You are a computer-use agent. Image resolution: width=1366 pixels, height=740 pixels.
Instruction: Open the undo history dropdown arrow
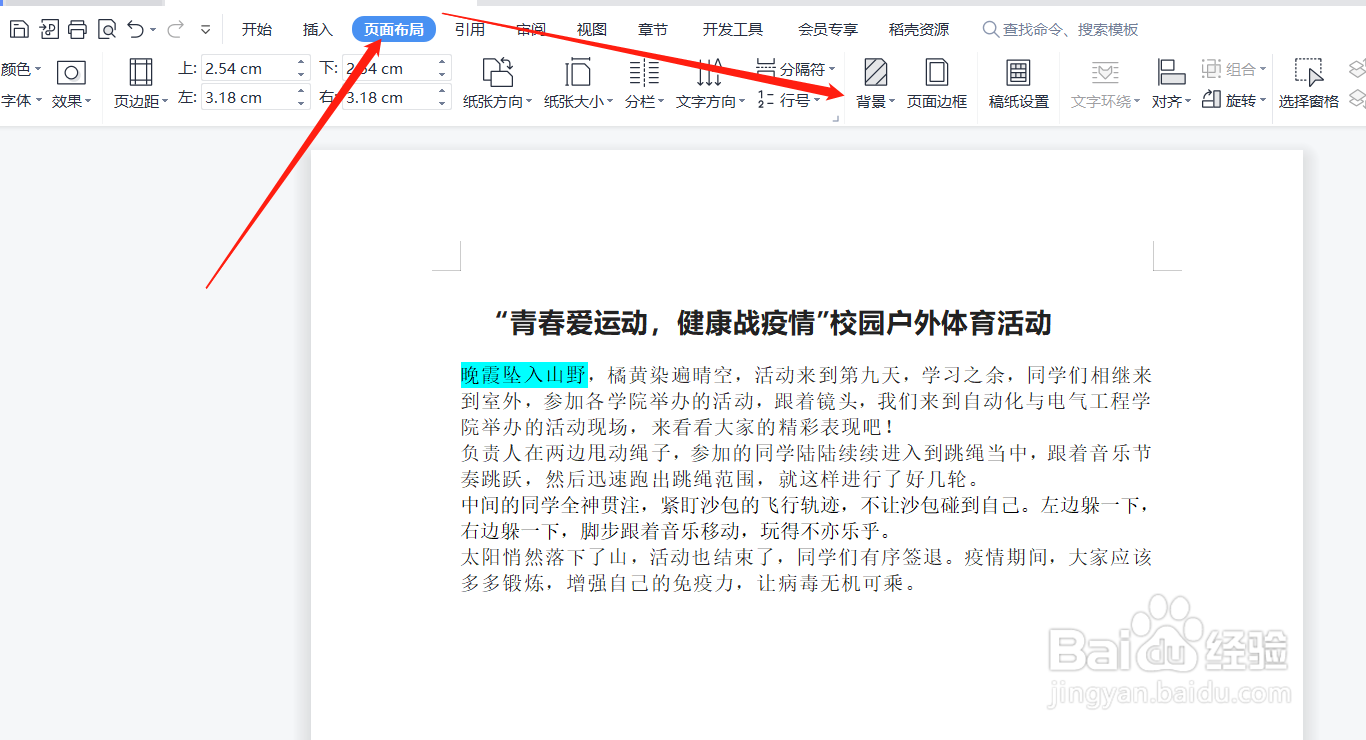pyautogui.click(x=153, y=30)
